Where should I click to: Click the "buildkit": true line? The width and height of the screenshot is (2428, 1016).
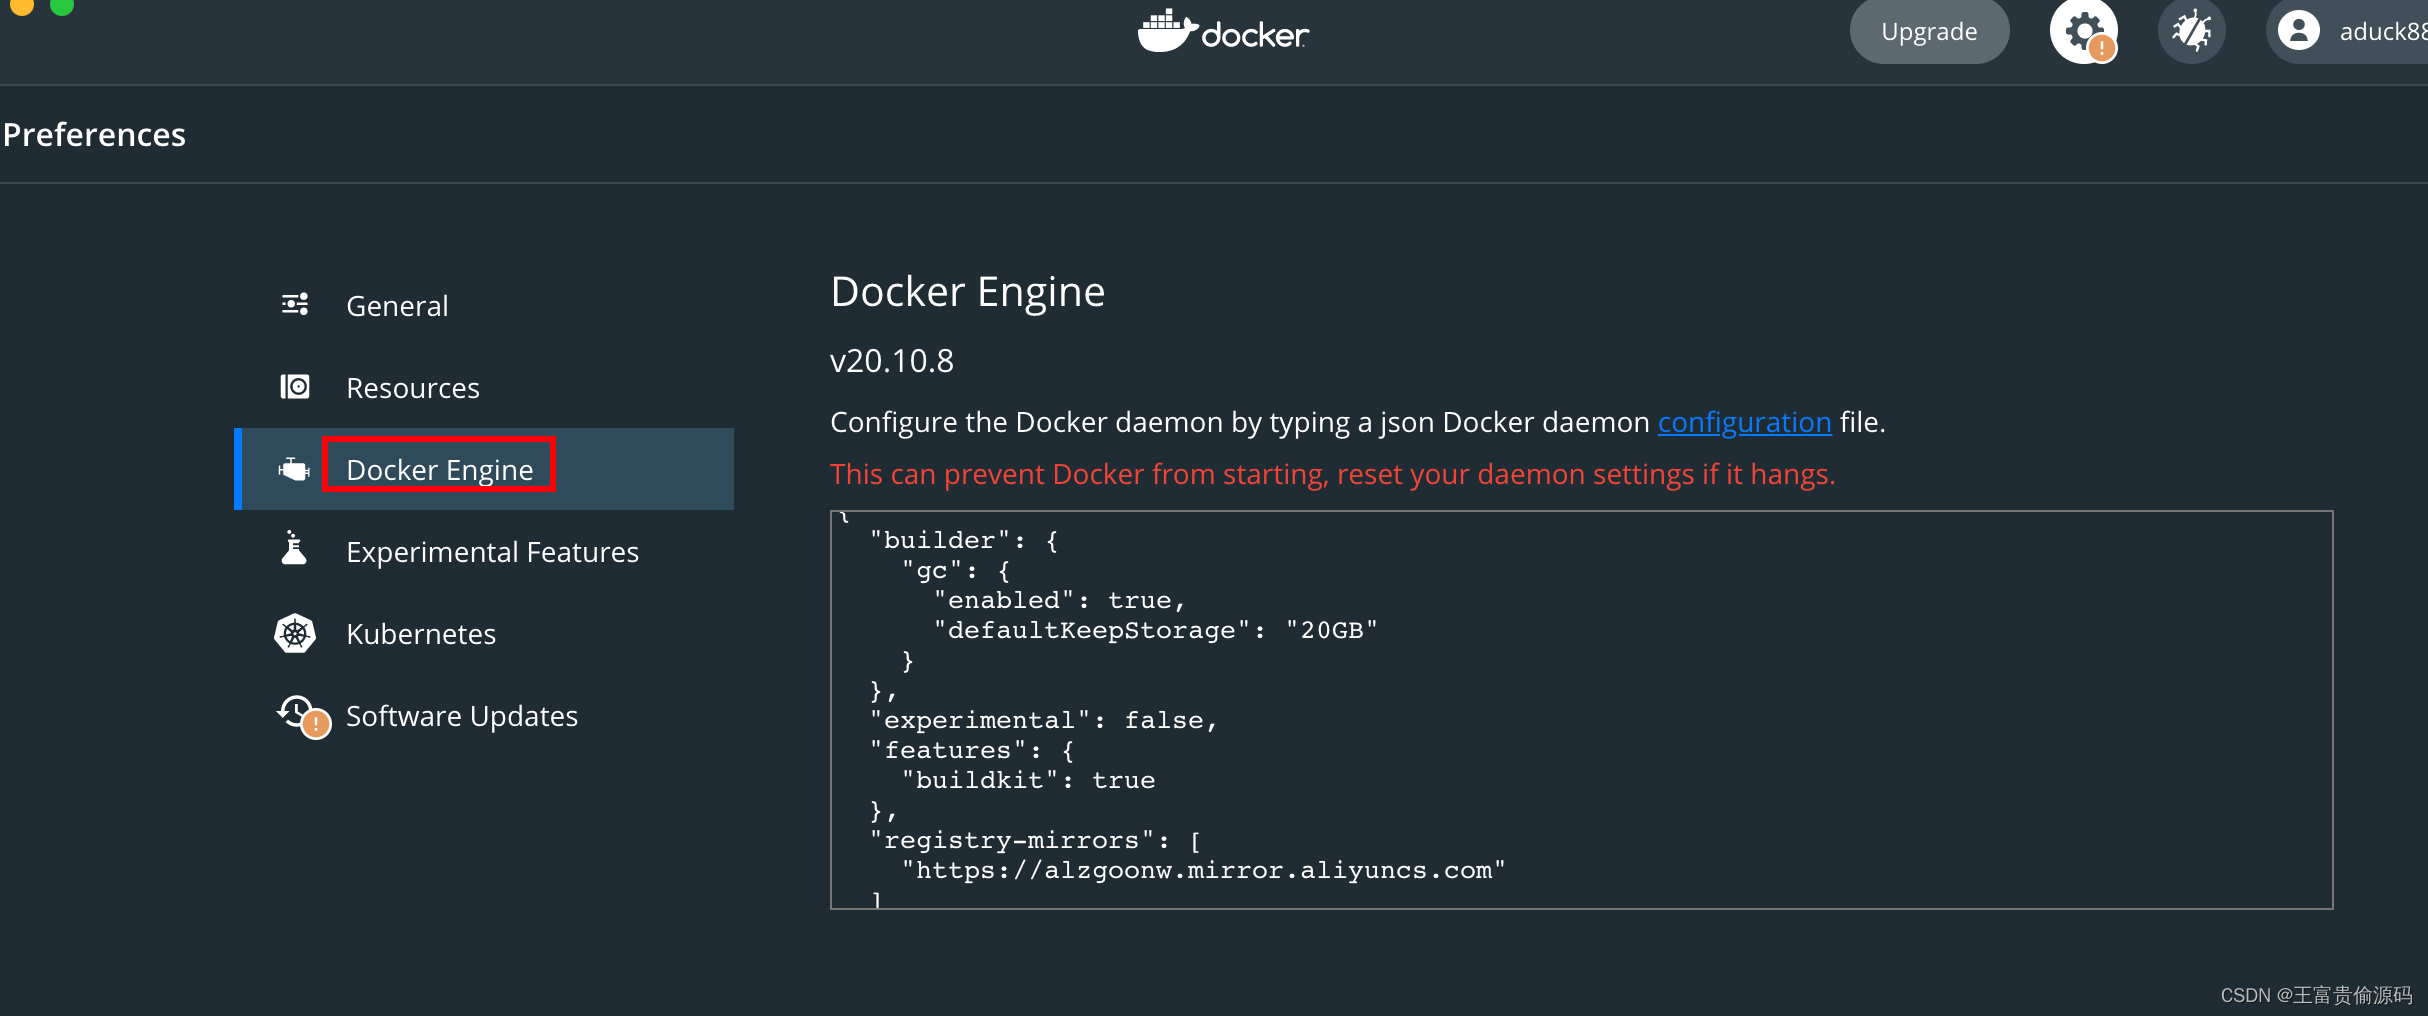coord(1028,780)
